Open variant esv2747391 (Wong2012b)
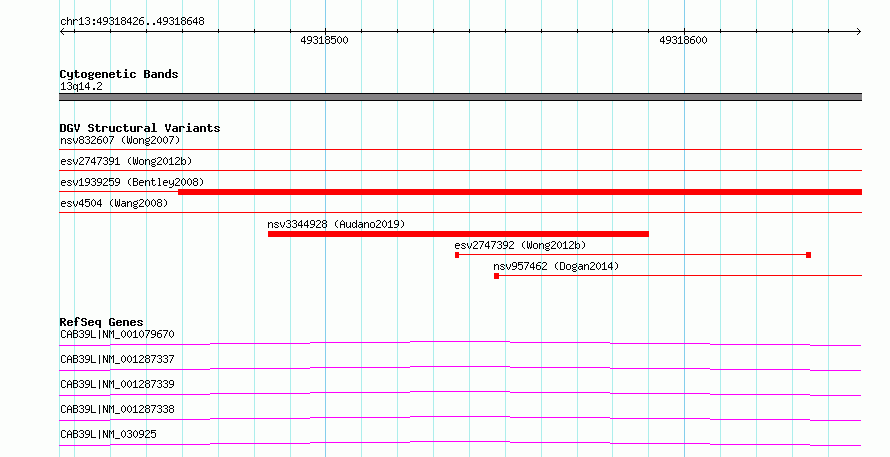 (x=126, y=161)
